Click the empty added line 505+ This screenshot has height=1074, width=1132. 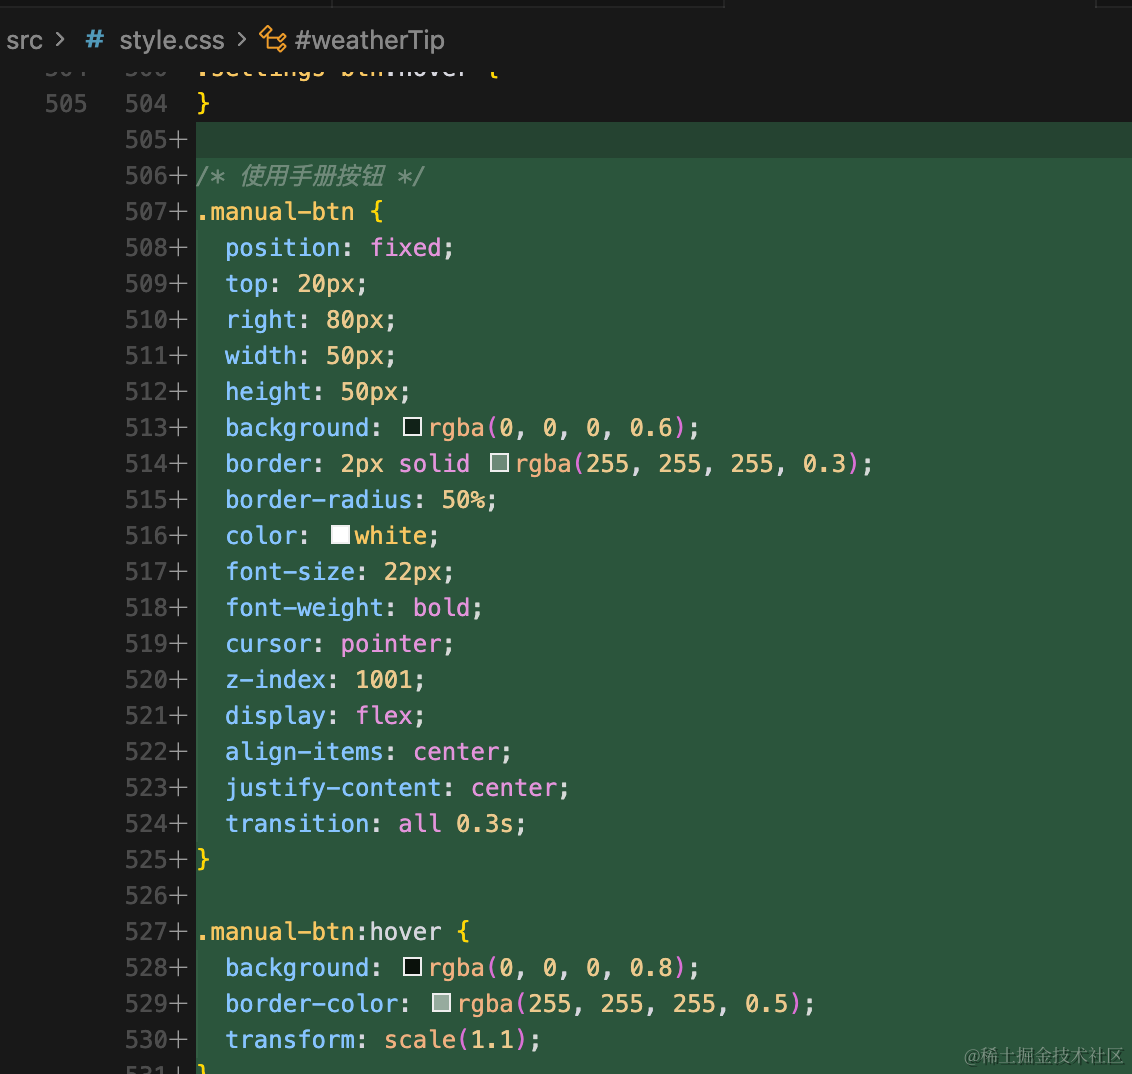coord(663,139)
